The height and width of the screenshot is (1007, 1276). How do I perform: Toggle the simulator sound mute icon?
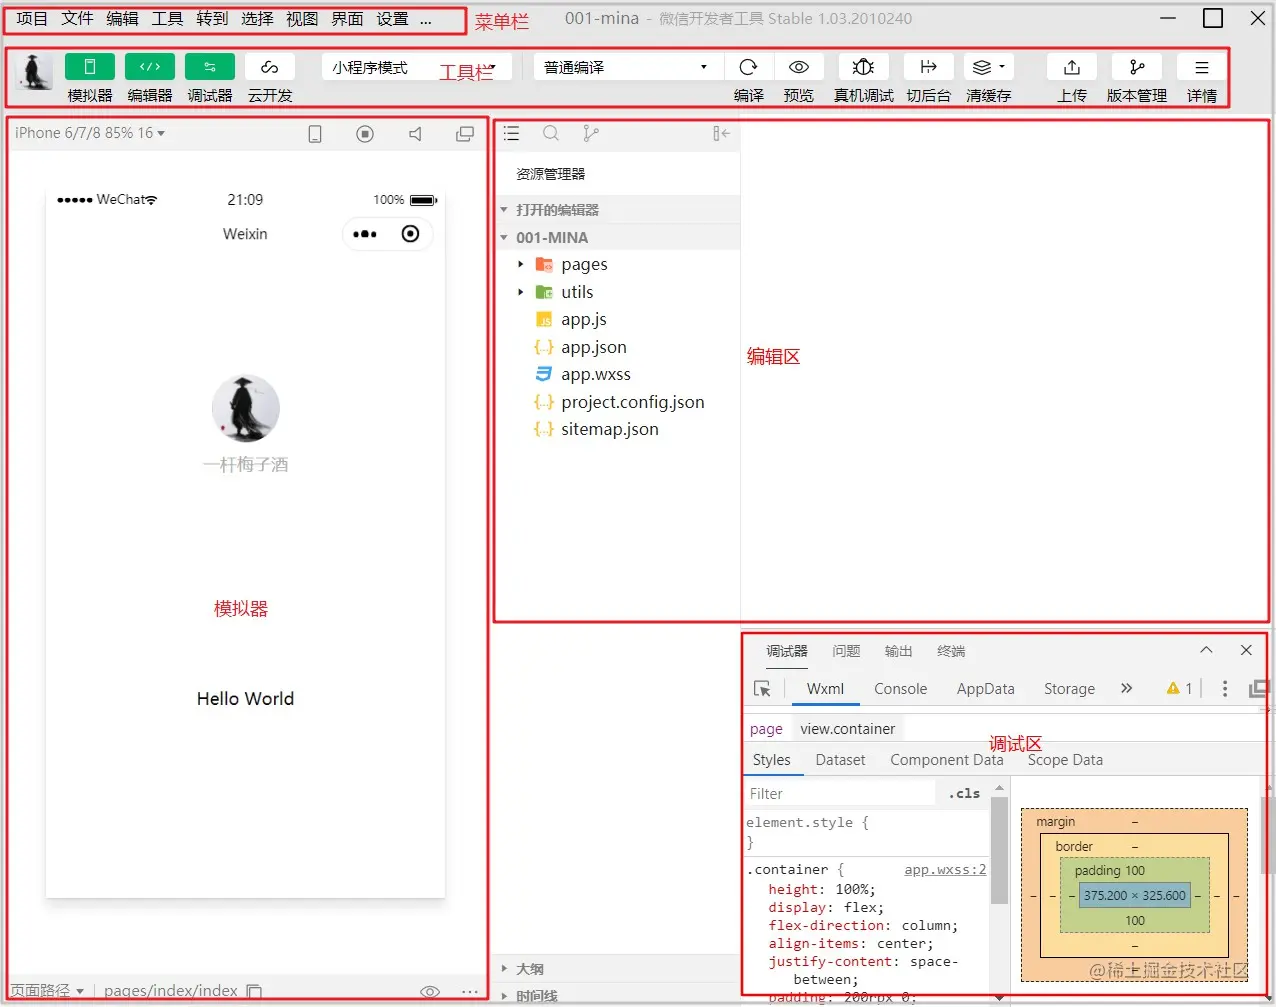click(415, 134)
